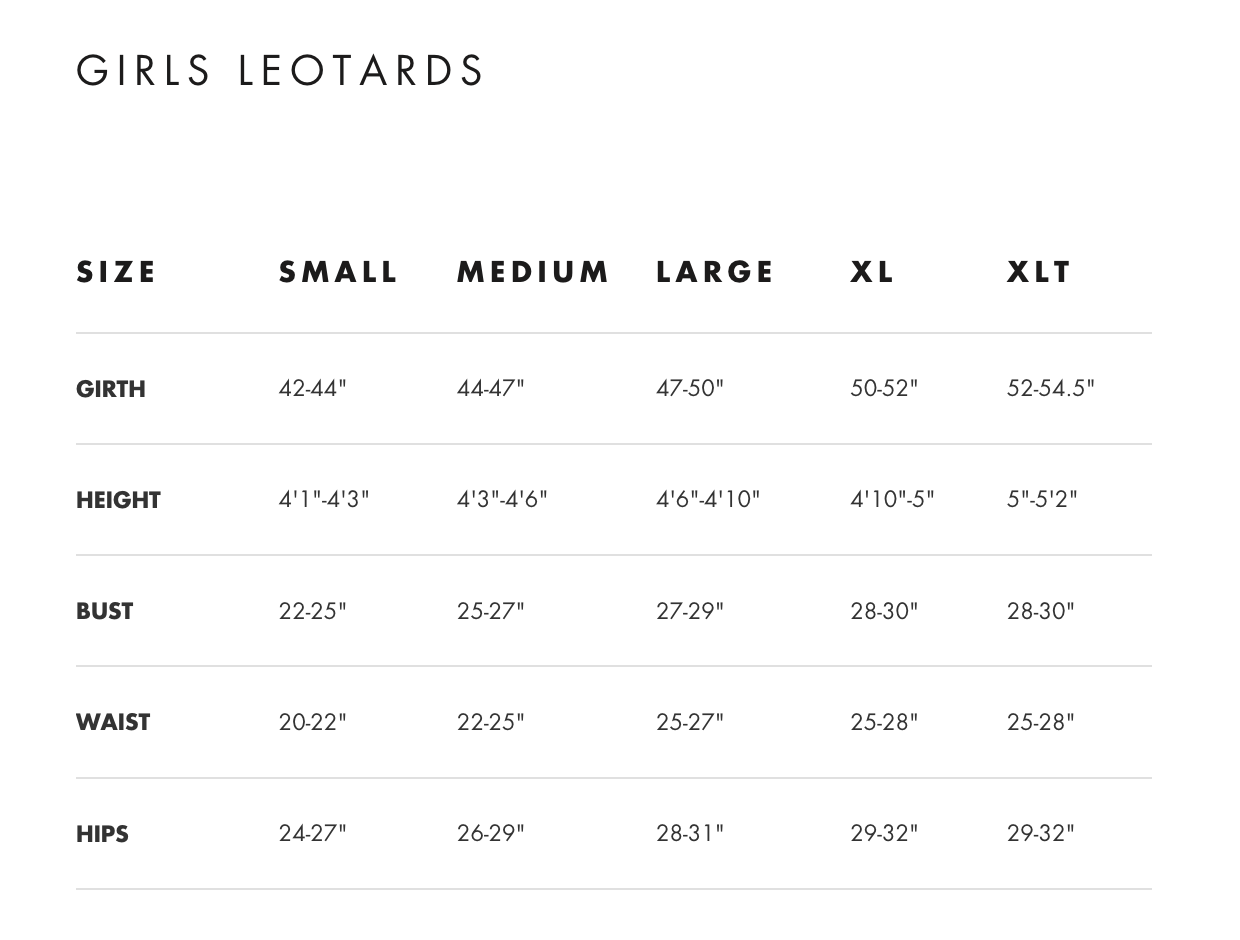Viewport: 1240px width, 940px height.
Task: Click the 4'3"-4'6" height cell
Action: point(502,498)
